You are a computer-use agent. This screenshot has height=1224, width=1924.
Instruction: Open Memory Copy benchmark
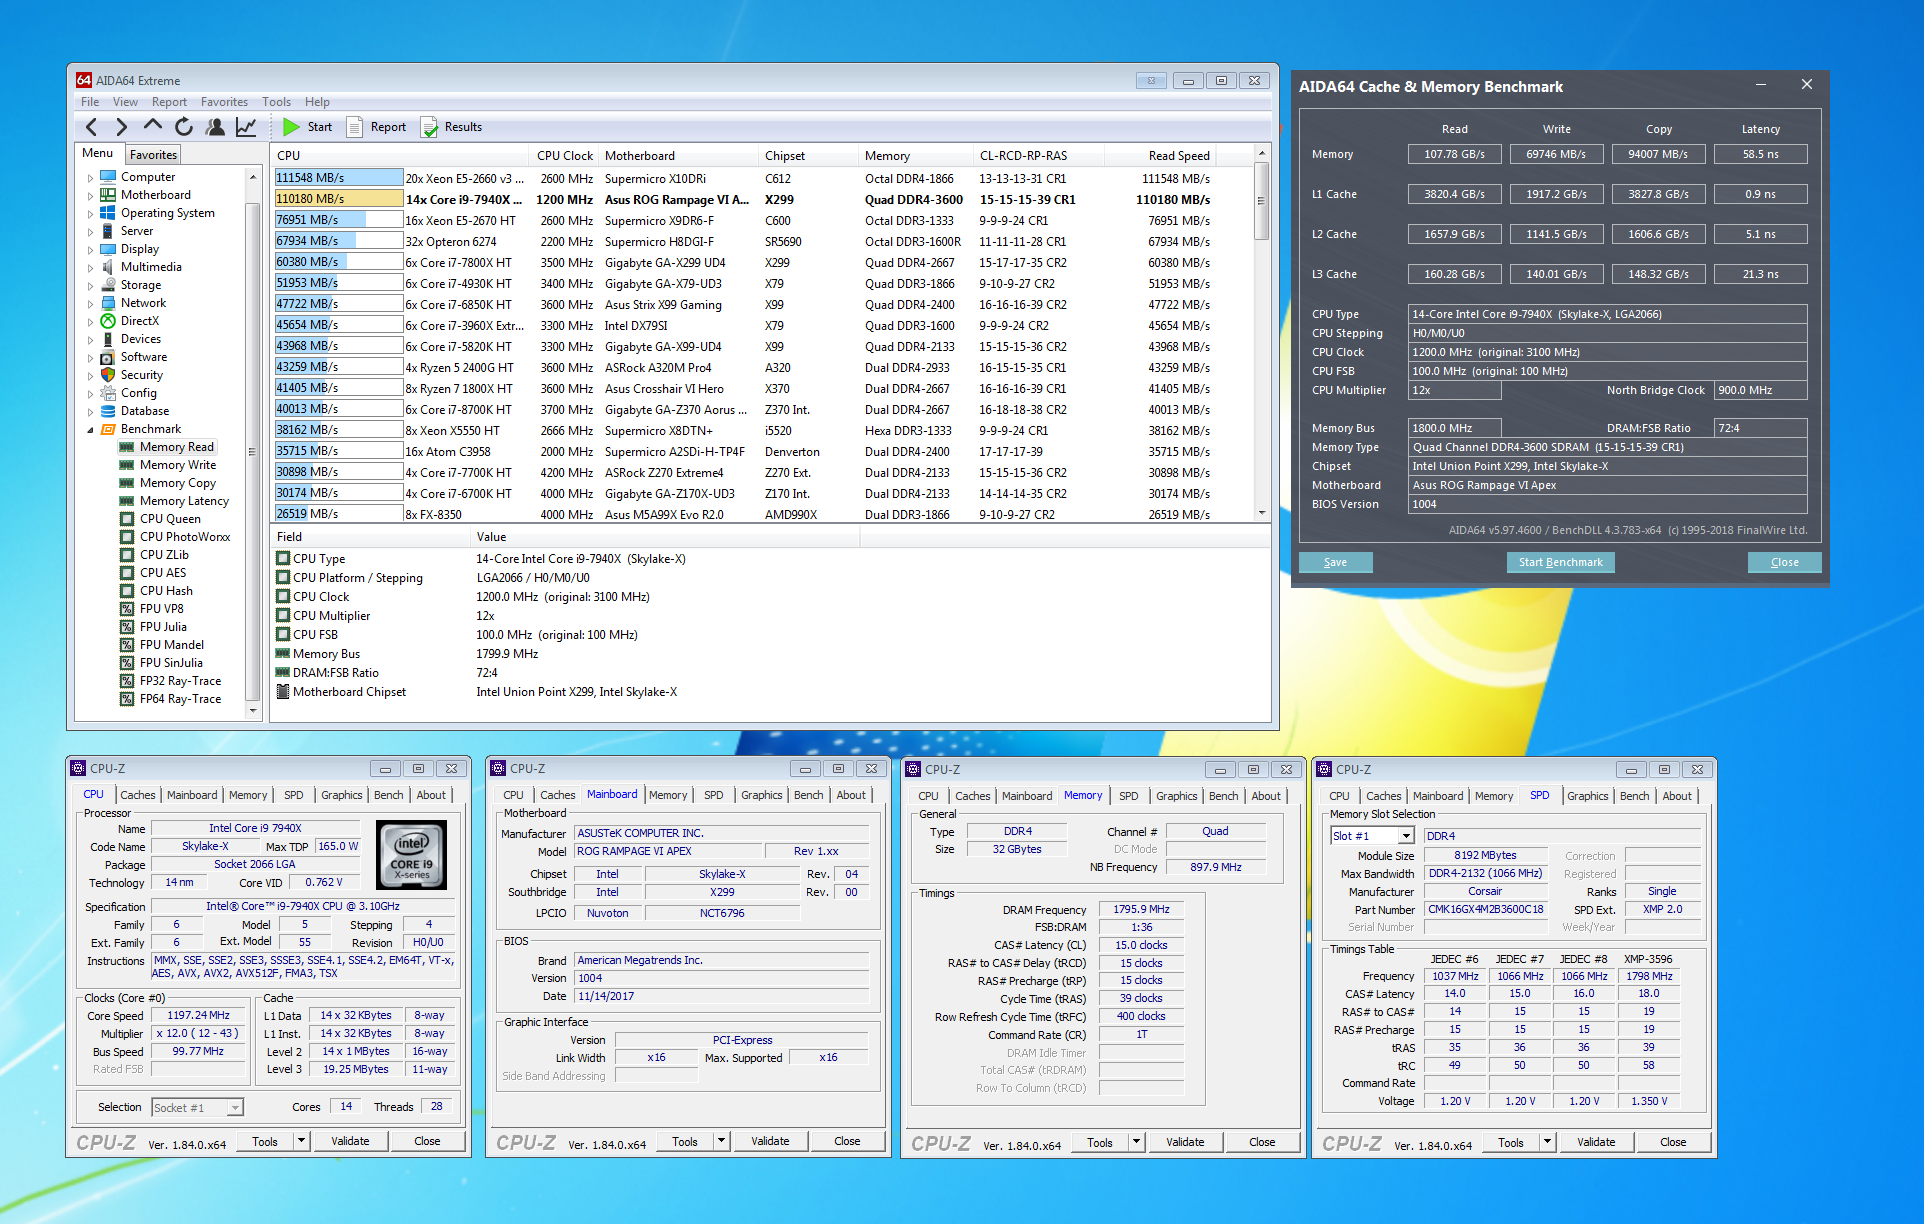pos(177,483)
